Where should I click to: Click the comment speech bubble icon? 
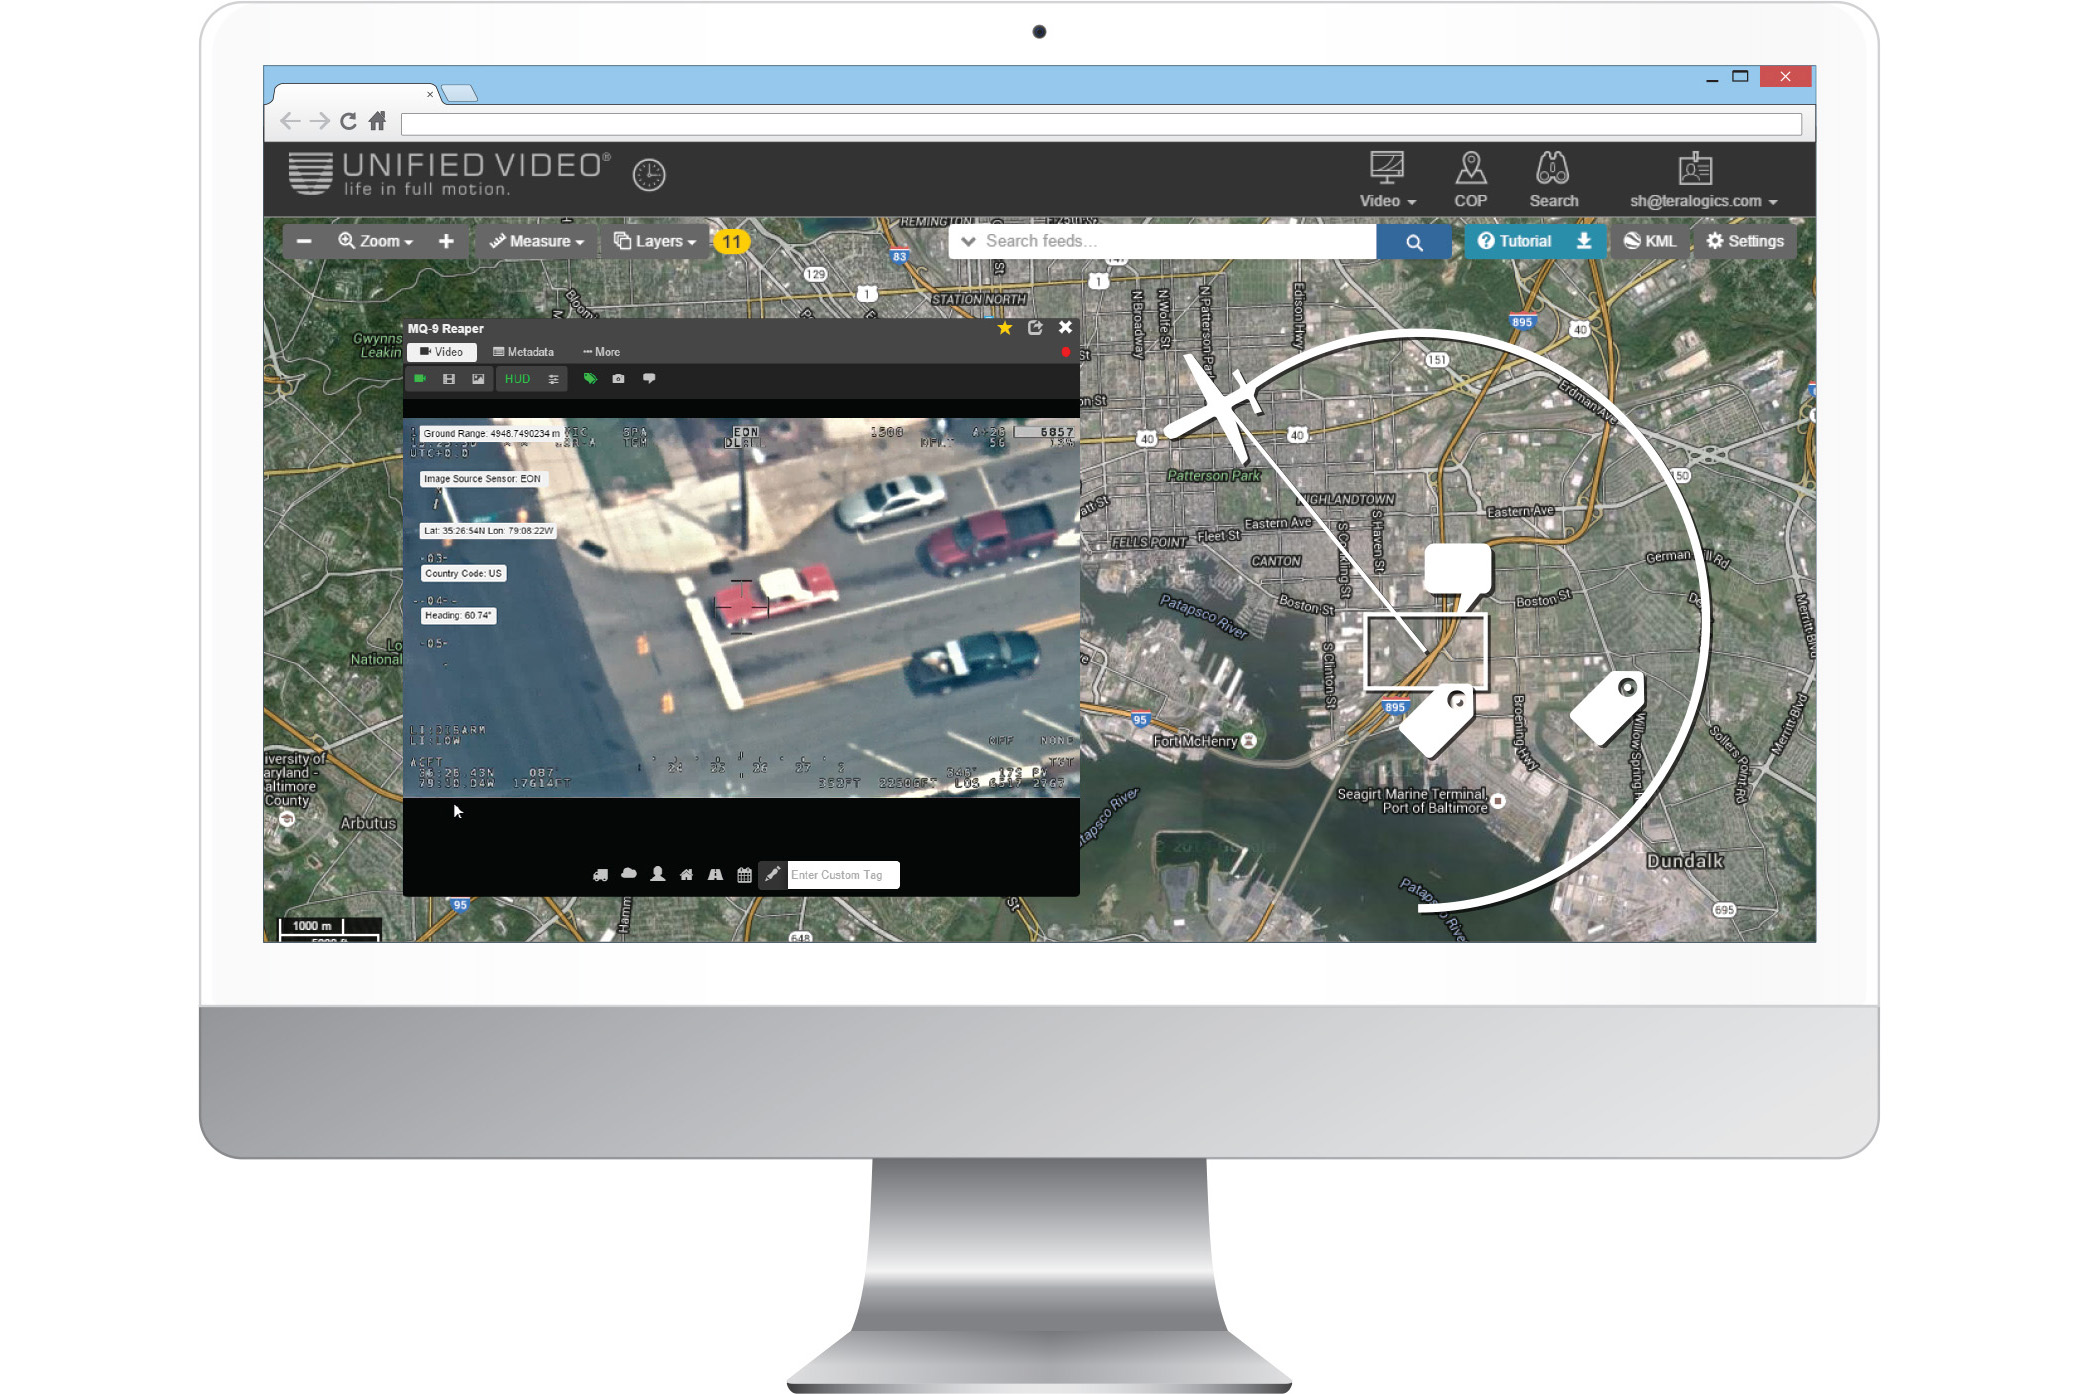[649, 379]
